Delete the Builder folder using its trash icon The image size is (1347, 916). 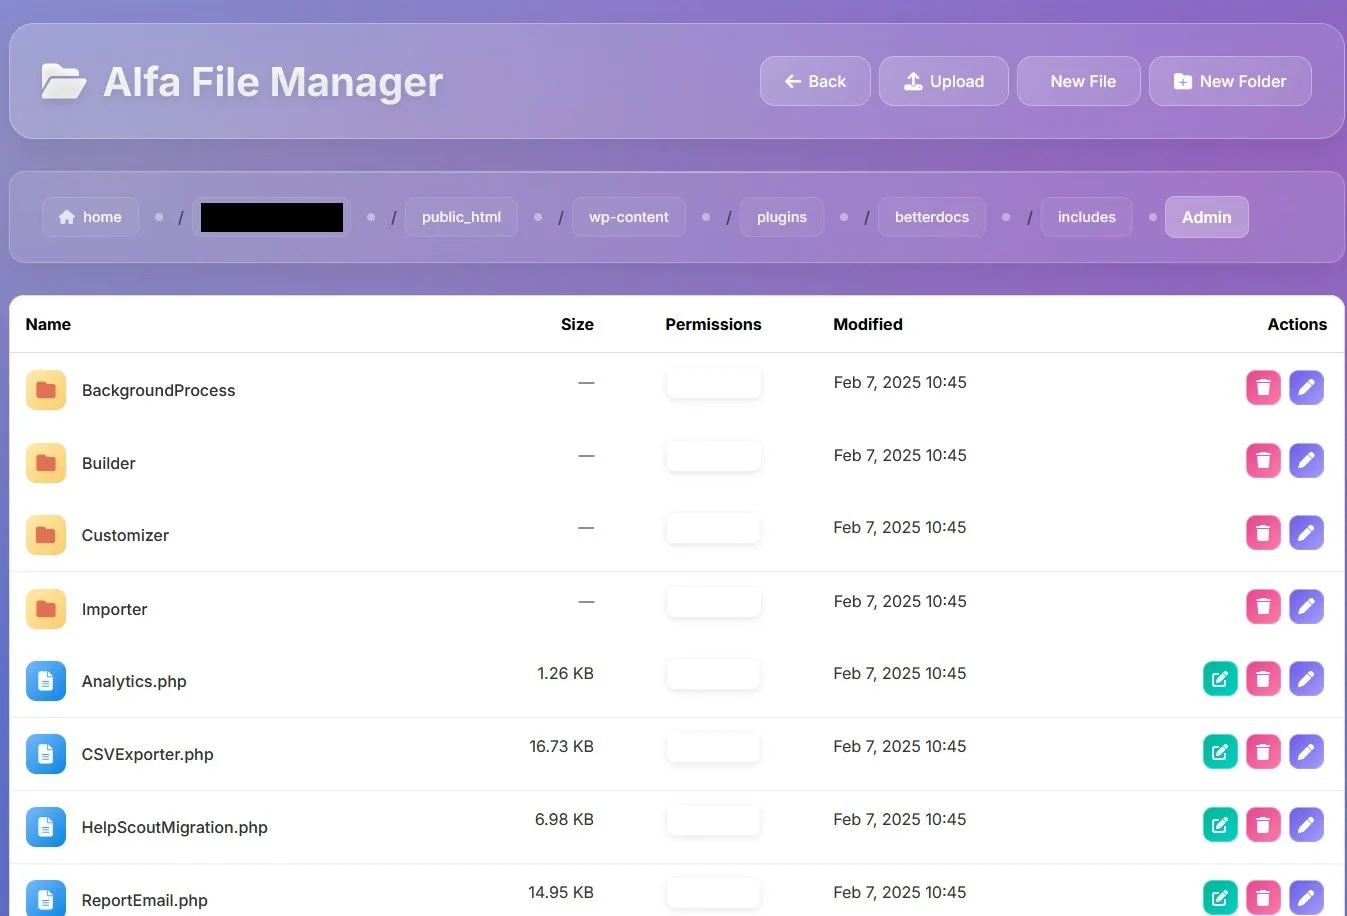1263,460
